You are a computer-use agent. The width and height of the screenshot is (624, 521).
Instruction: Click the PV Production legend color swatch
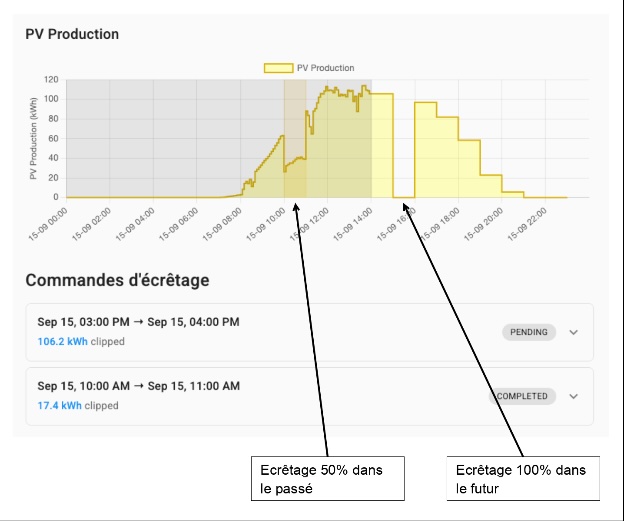click(x=278, y=68)
